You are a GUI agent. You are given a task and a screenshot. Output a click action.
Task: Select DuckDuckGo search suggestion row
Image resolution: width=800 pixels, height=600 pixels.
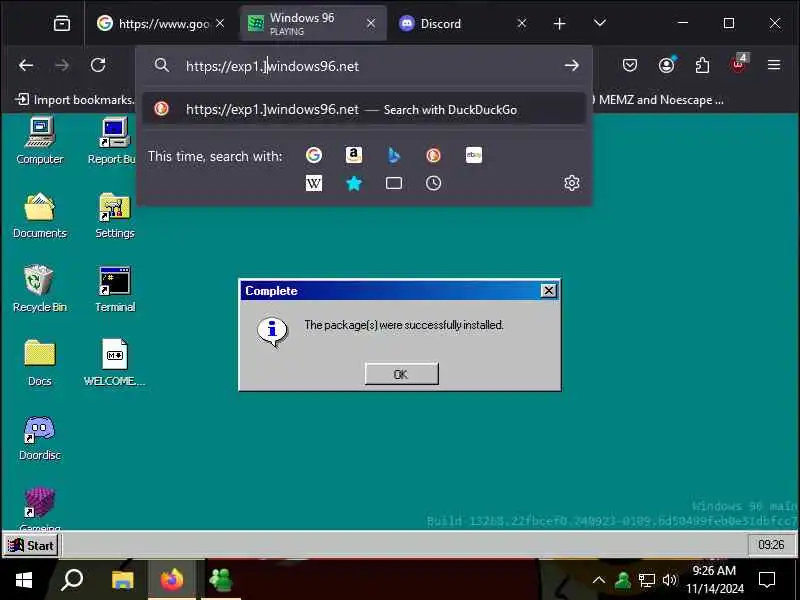tap(364, 109)
